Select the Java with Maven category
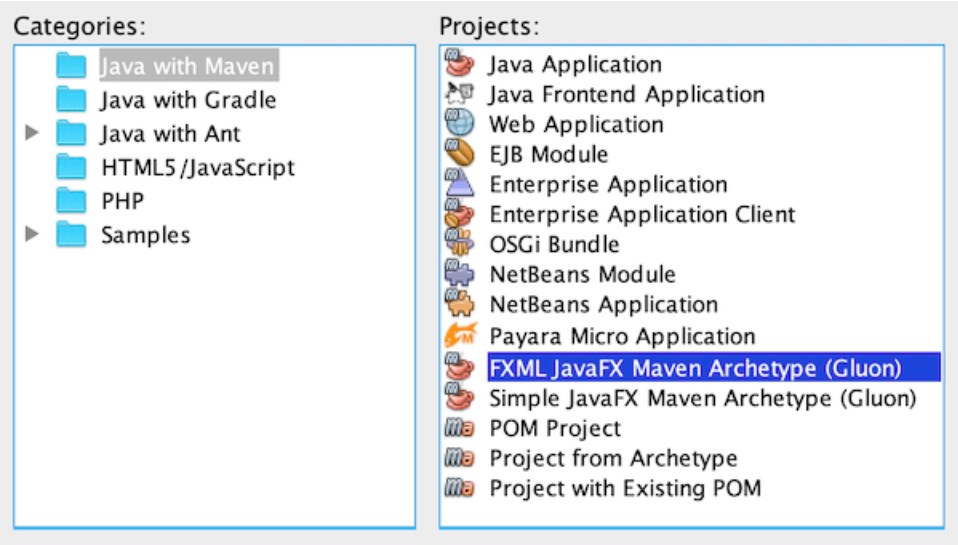Screen dimensions: 958x545 click(189, 65)
